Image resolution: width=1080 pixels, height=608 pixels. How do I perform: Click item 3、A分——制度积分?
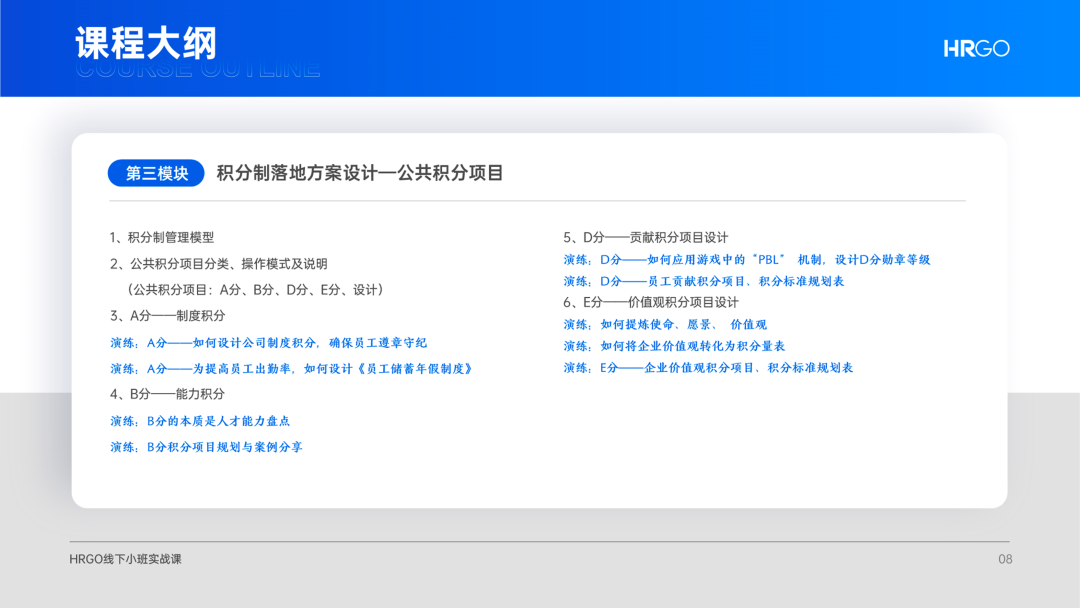point(168,316)
